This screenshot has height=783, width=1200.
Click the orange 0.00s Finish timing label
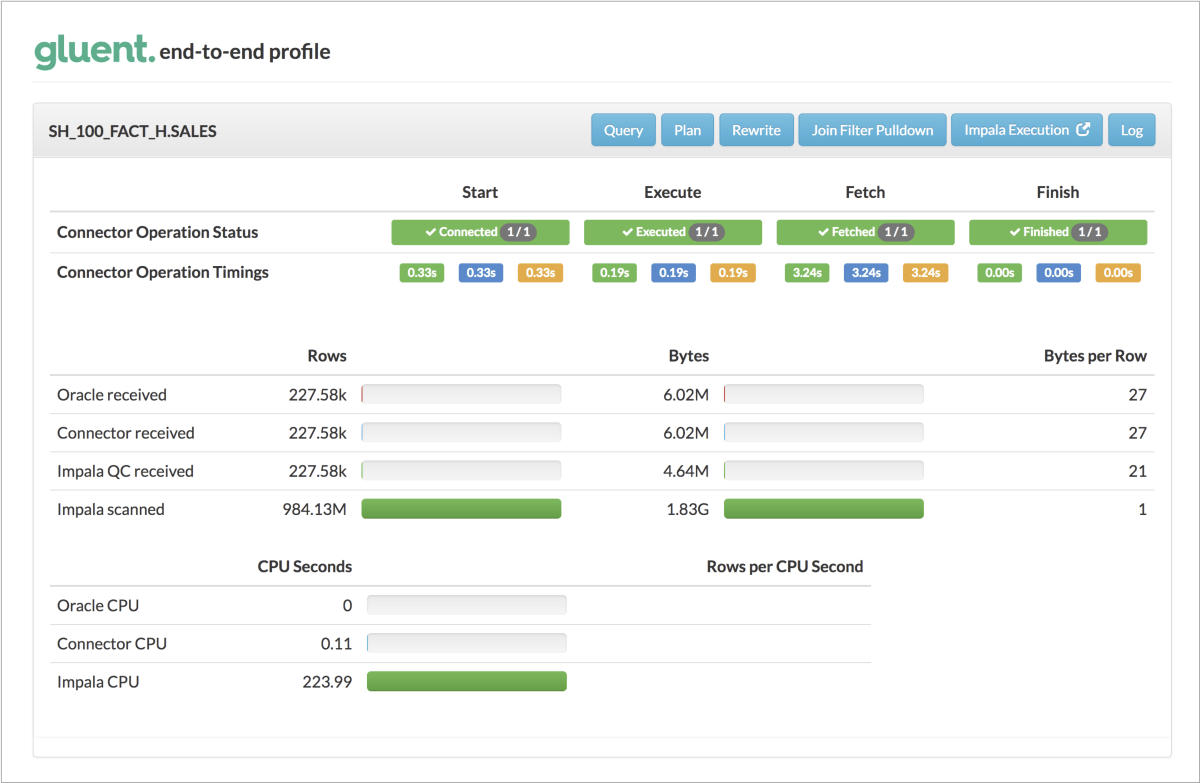coord(1118,273)
